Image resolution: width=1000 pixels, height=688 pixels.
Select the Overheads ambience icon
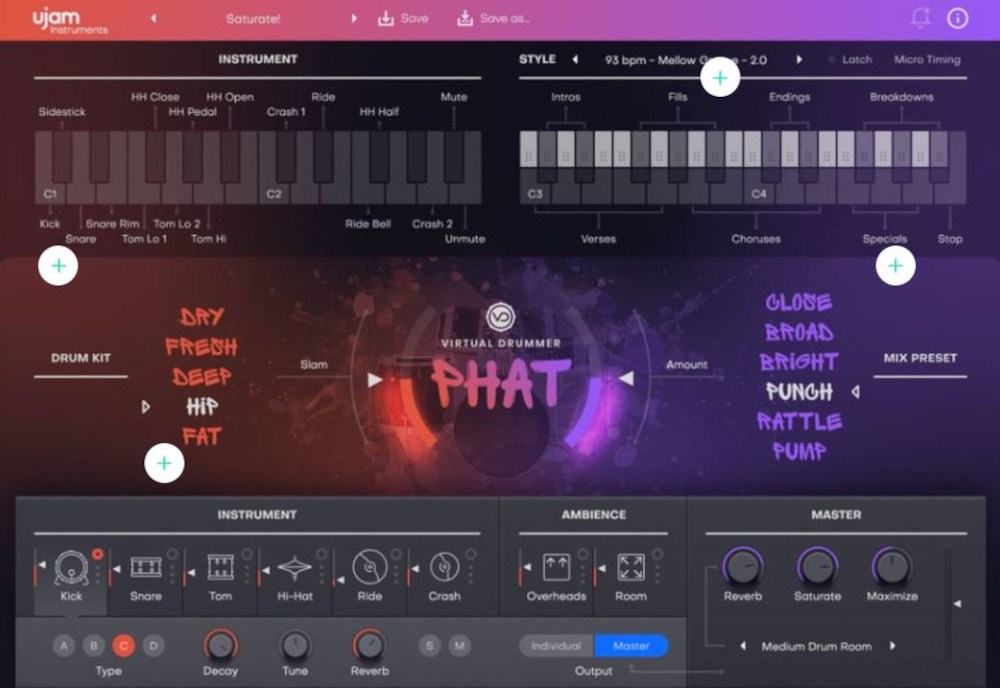coord(556,567)
